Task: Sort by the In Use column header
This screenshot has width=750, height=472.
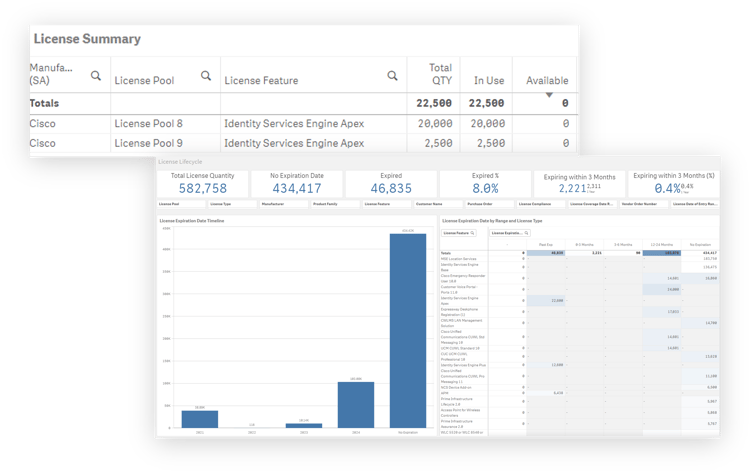Action: (x=489, y=80)
